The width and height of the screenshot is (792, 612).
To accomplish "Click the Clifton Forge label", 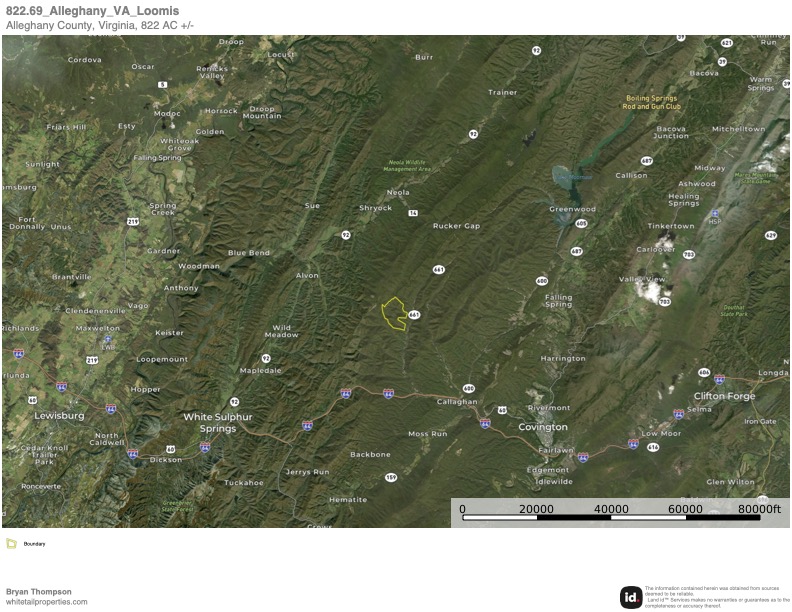I will click(x=724, y=396).
